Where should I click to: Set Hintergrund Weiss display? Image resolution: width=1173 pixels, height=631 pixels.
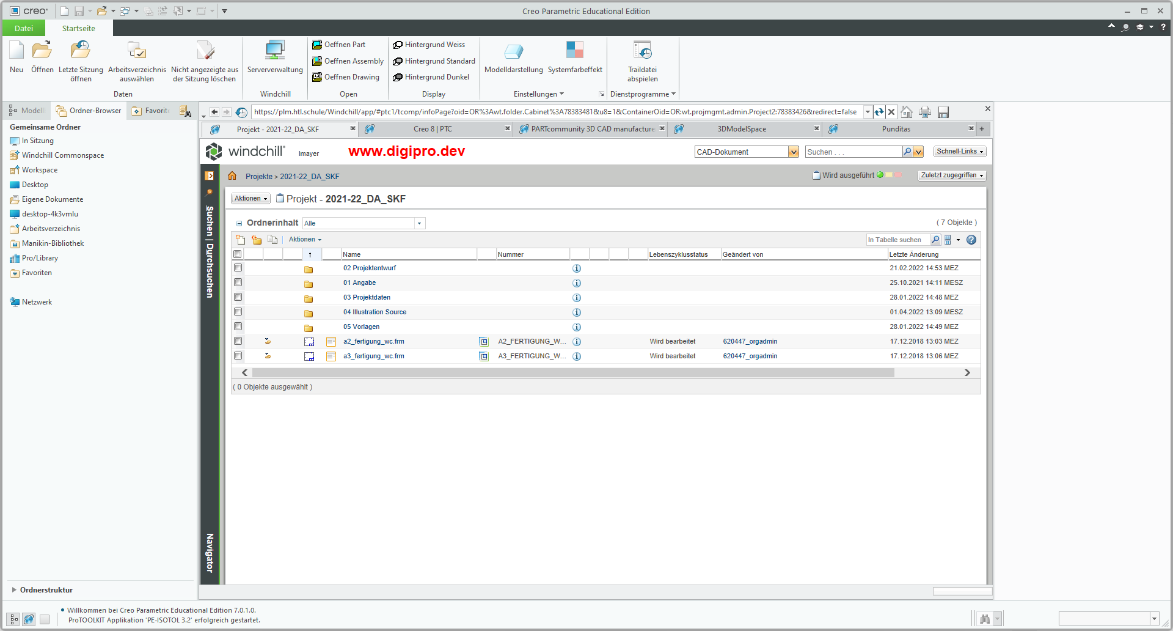pyautogui.click(x=429, y=45)
